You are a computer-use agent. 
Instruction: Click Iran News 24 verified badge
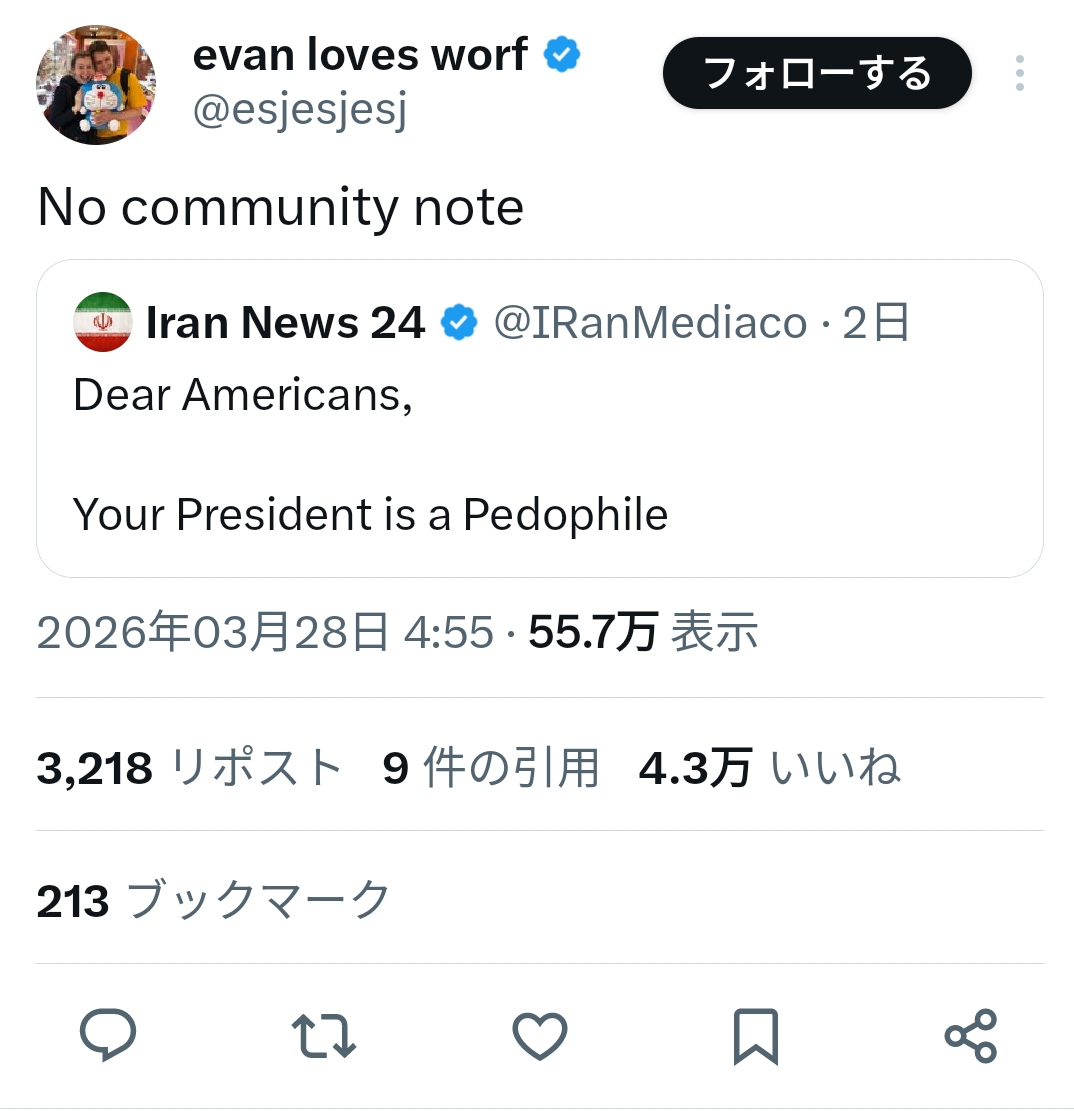(461, 323)
